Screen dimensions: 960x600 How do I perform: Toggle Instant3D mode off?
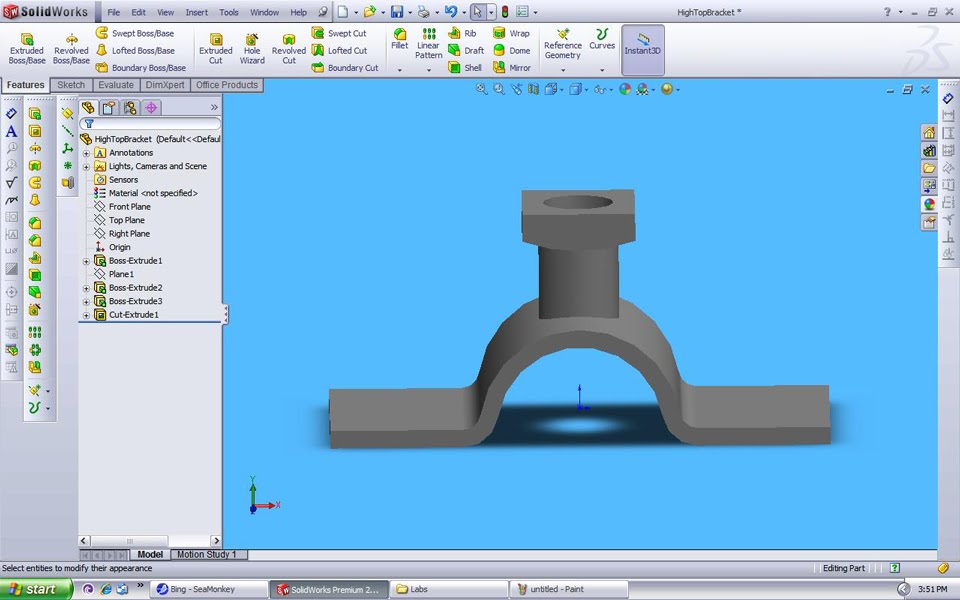click(643, 48)
